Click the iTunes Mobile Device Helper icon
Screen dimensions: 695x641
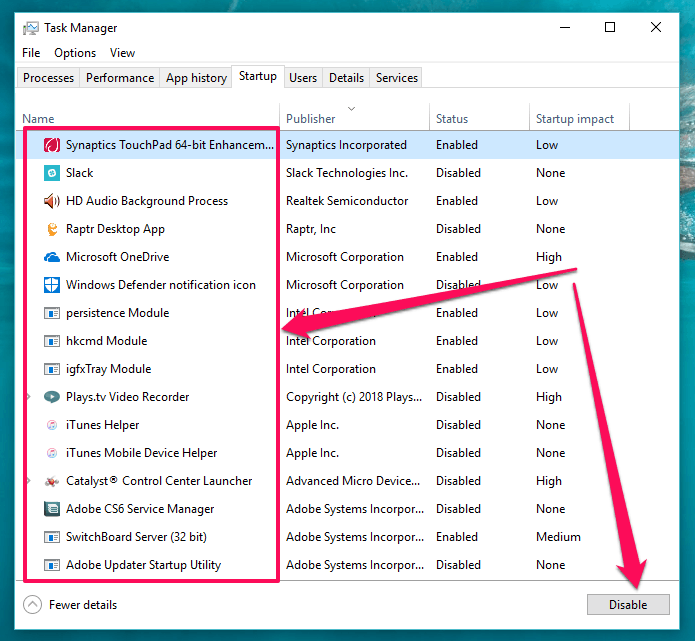[52, 453]
